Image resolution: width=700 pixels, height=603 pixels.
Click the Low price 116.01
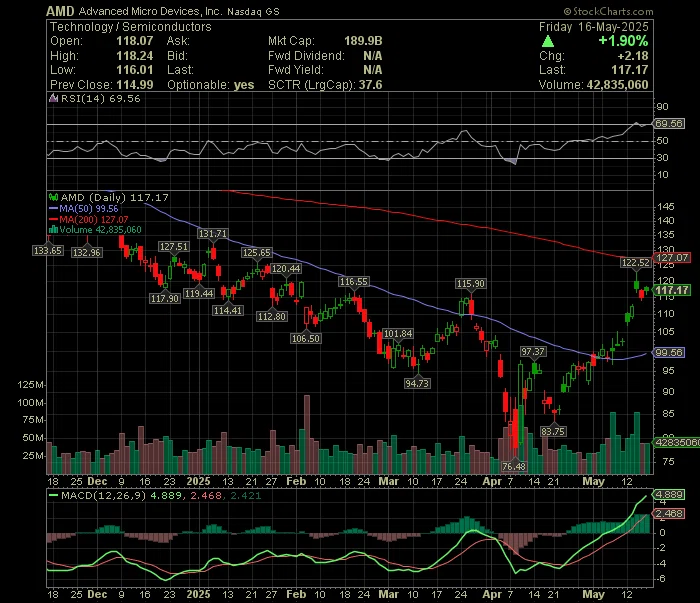(x=134, y=70)
